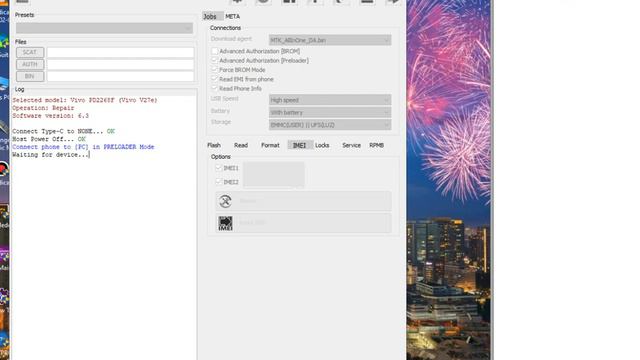The width and height of the screenshot is (640, 360).
Task: Open the Format tab
Action: coord(270,145)
